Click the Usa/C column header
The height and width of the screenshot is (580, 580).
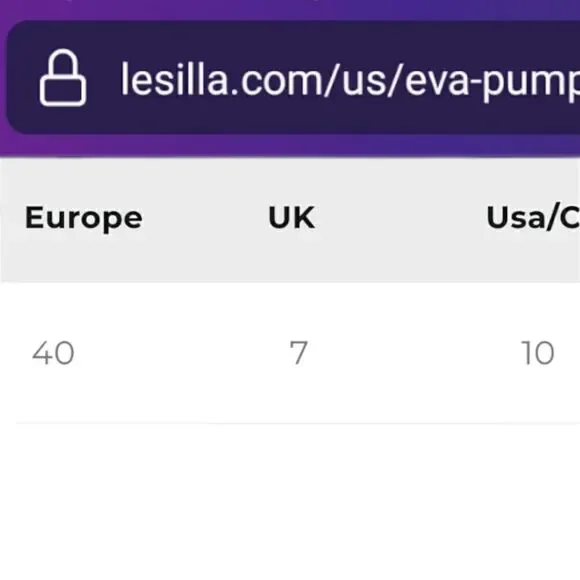click(533, 218)
